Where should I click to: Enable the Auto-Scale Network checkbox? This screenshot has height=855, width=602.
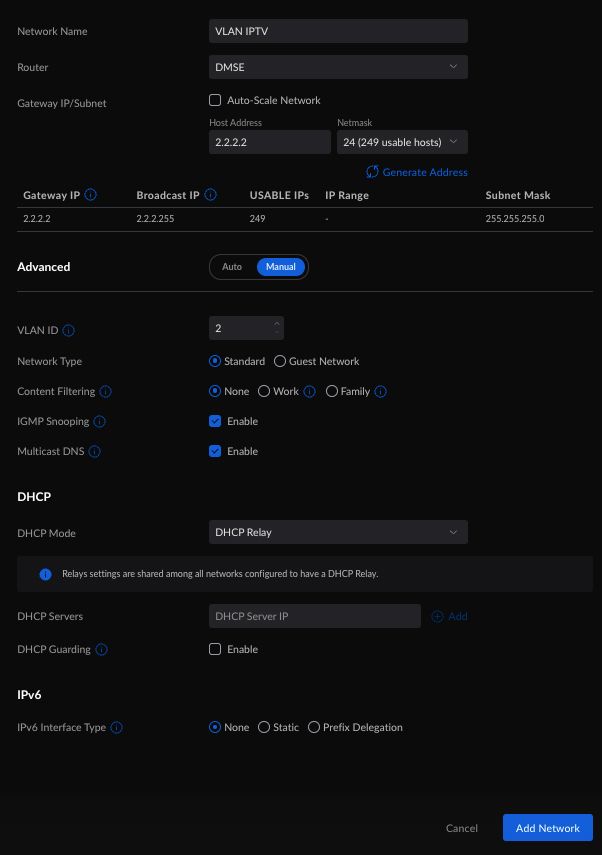pos(215,100)
